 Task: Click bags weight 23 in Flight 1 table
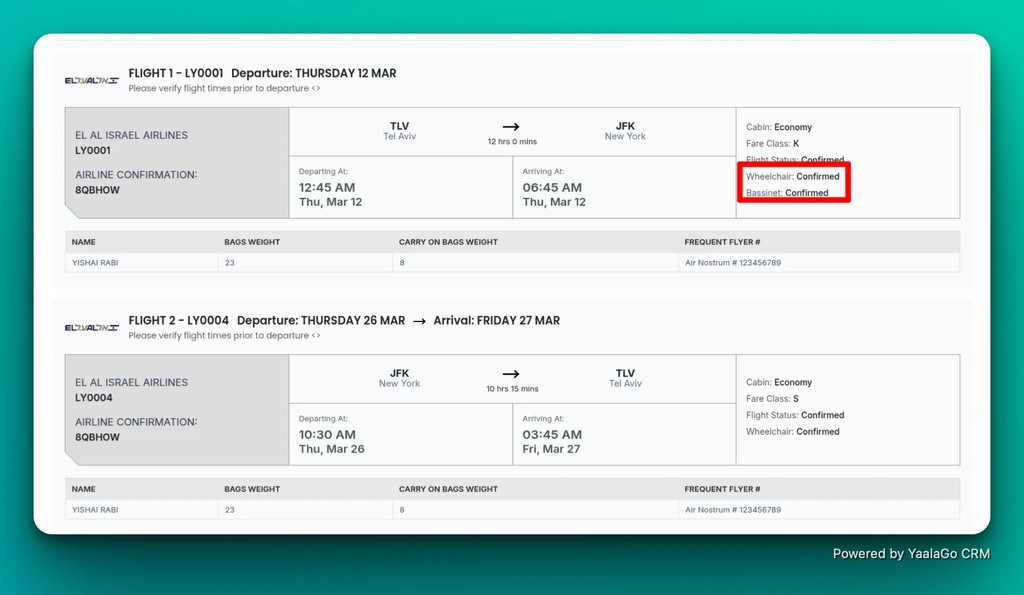tap(230, 263)
